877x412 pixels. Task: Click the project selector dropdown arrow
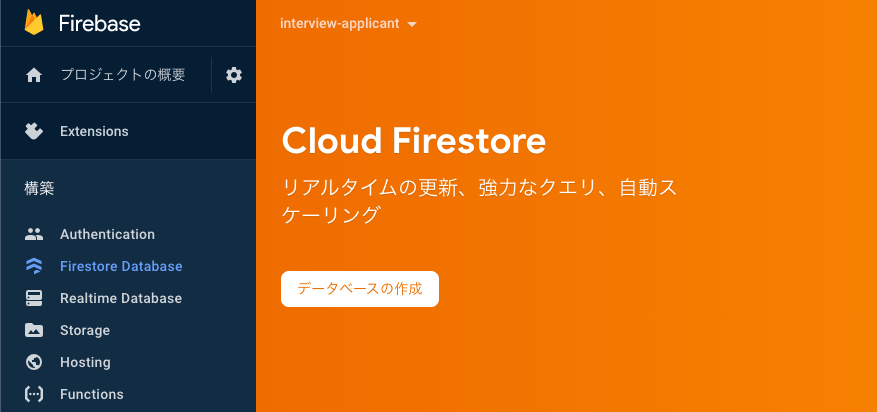point(412,25)
